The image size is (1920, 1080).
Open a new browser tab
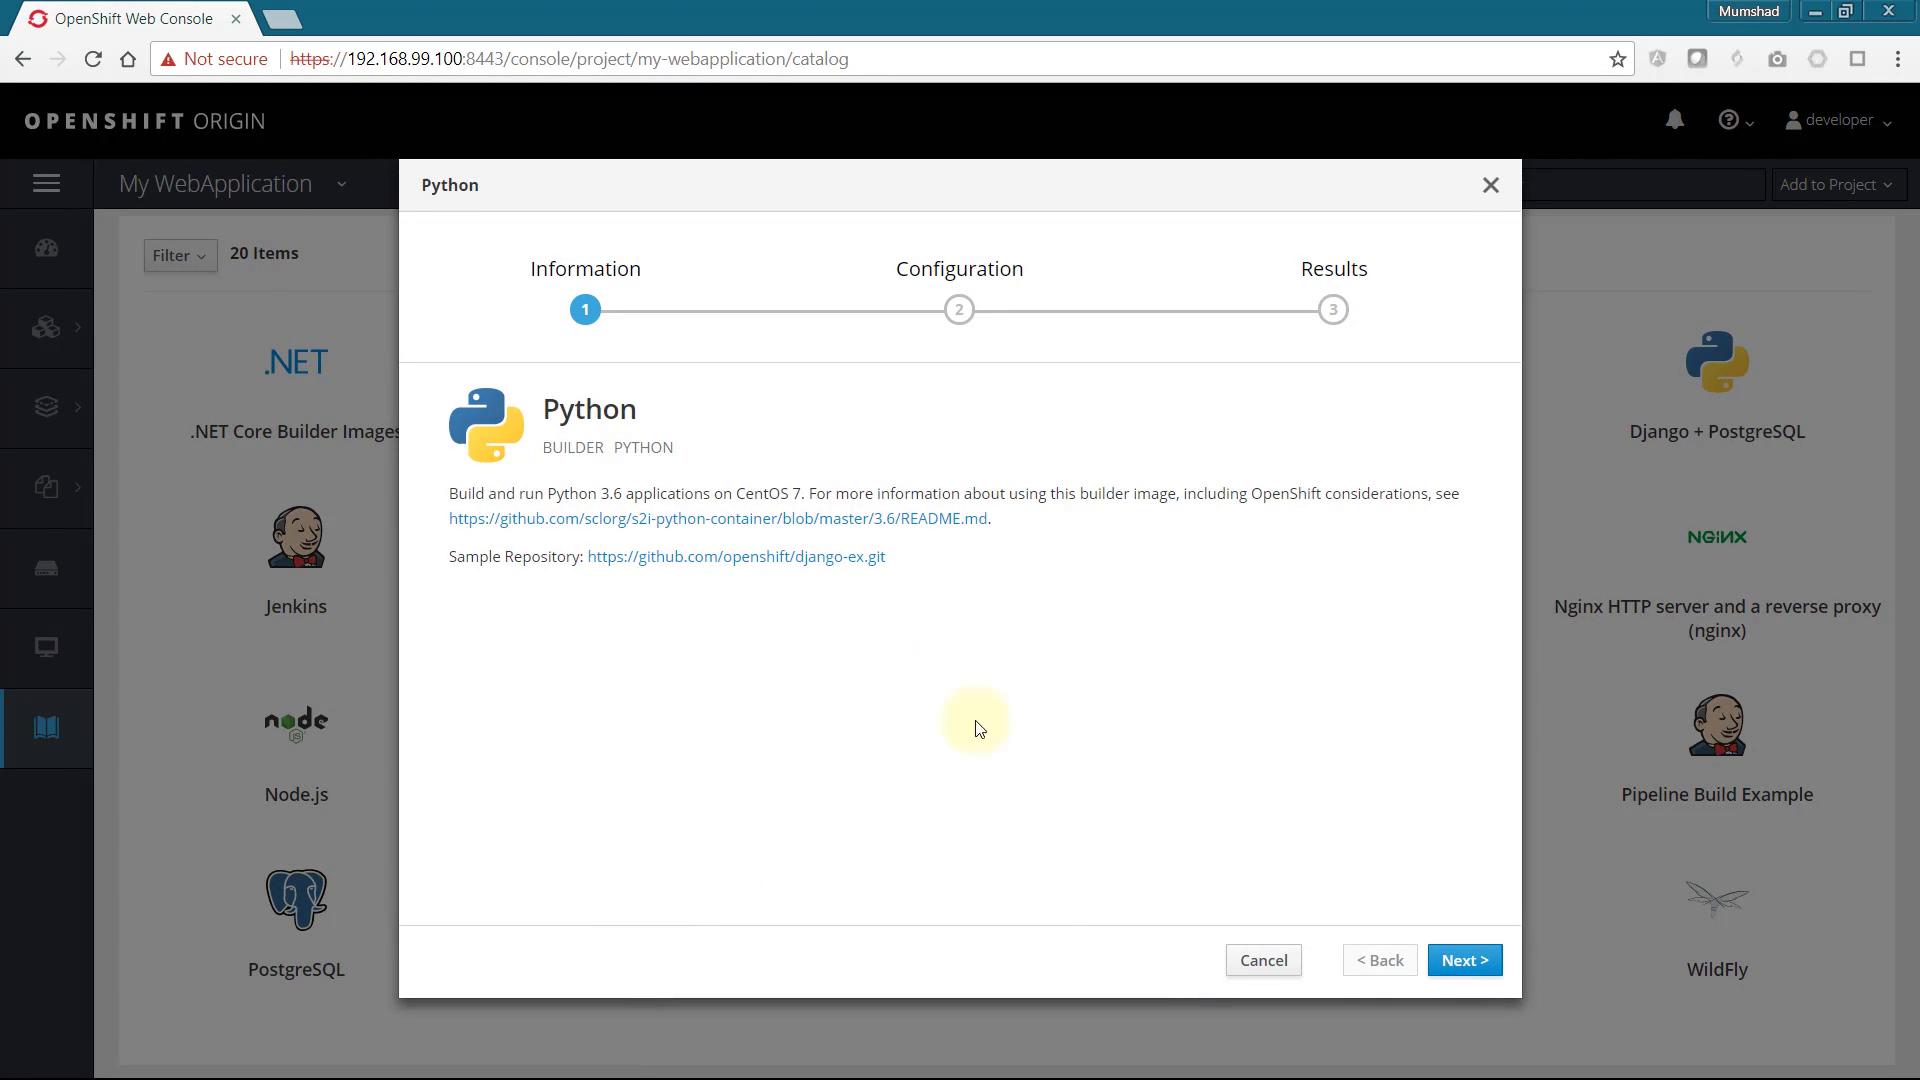[283, 19]
